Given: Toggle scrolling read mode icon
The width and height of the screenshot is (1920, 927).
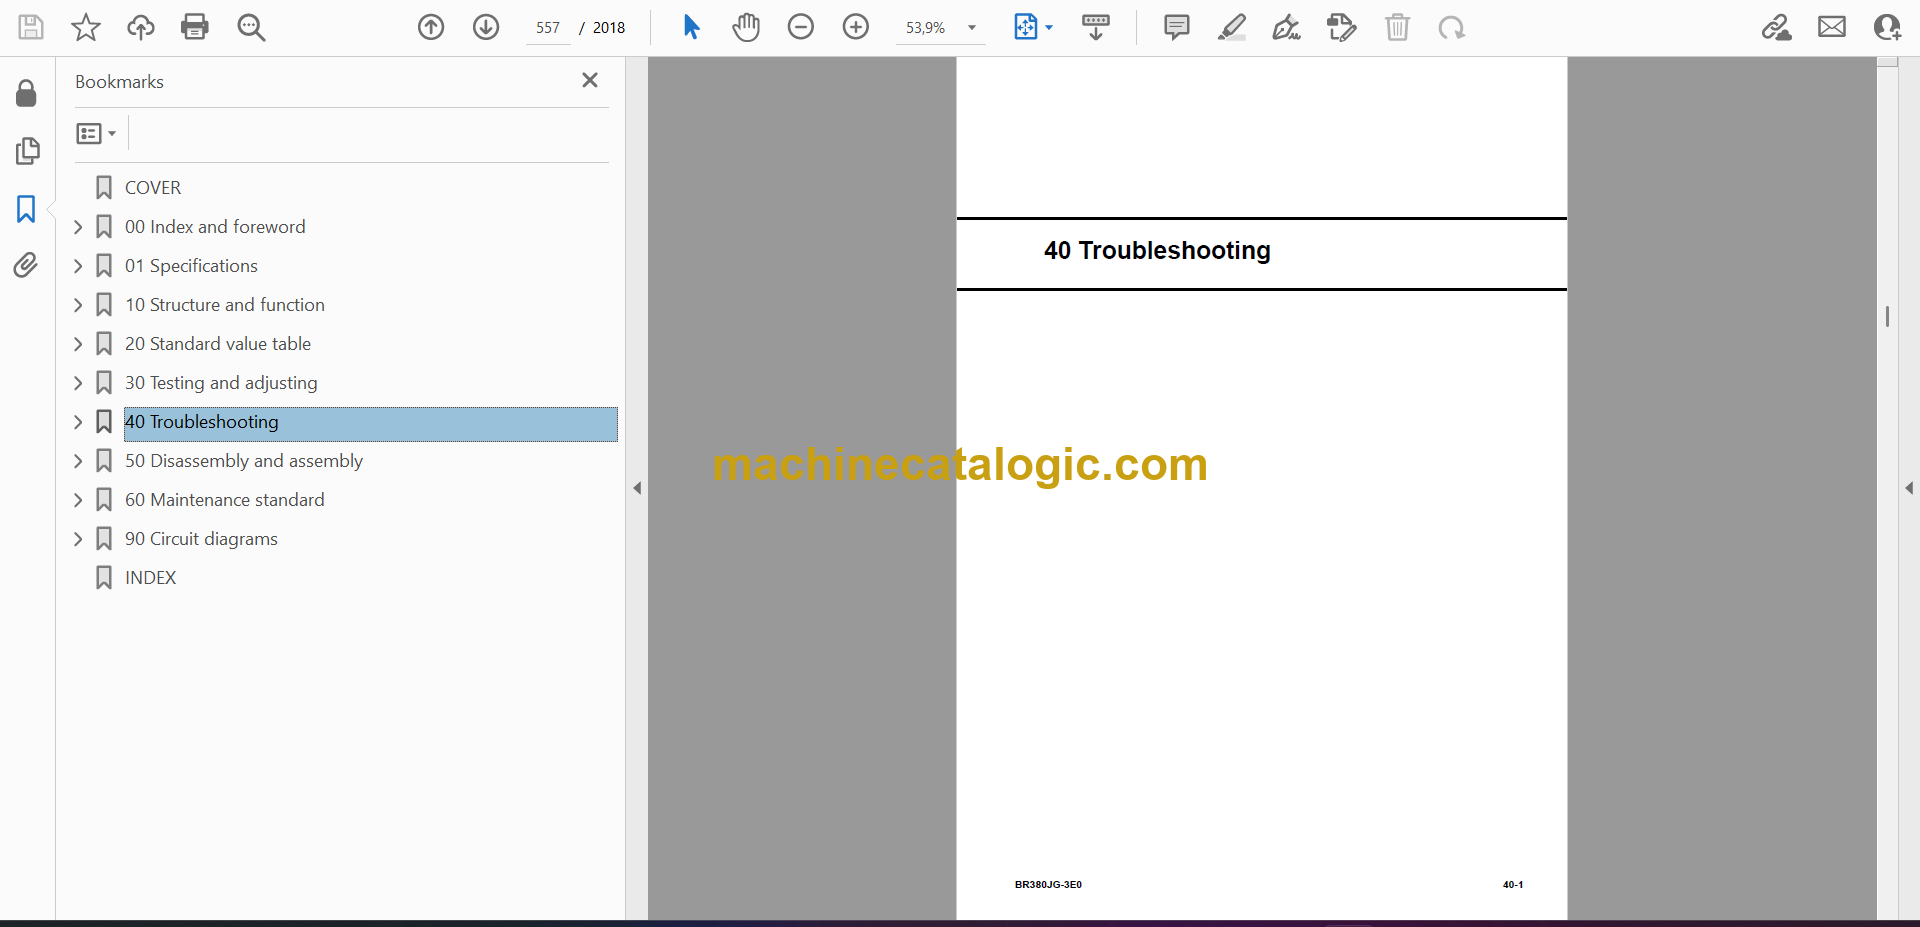Looking at the screenshot, I should [1096, 27].
